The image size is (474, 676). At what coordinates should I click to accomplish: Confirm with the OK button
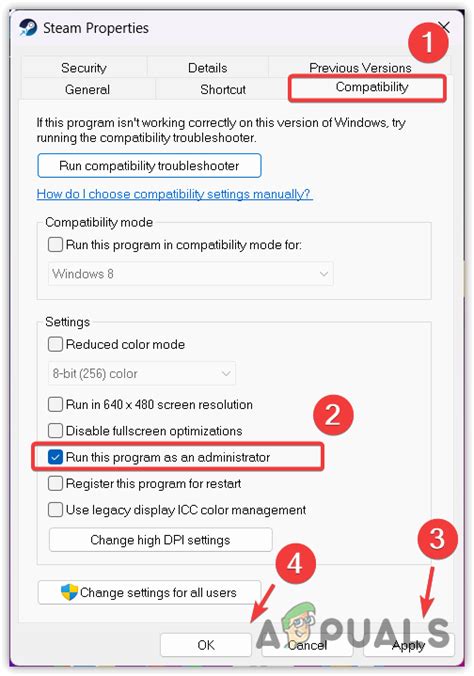[206, 645]
